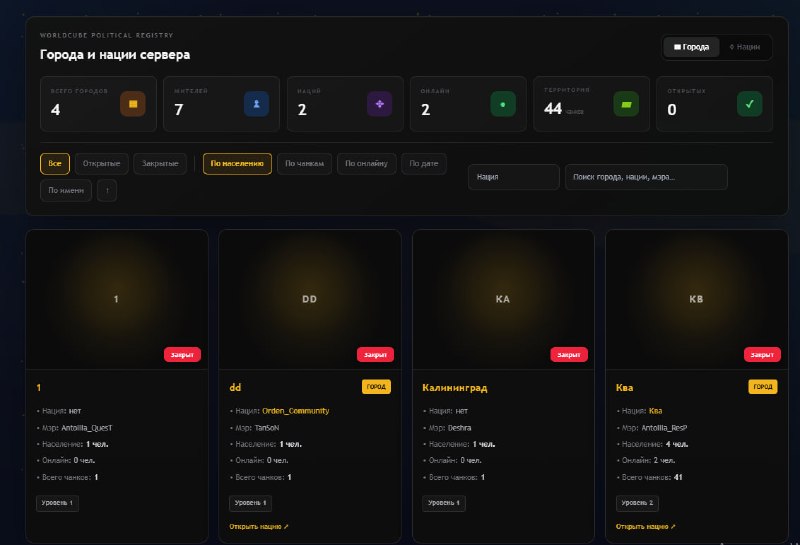This screenshot has width=800, height=545.
Task: Click the green territory map icon
Action: coord(626,104)
